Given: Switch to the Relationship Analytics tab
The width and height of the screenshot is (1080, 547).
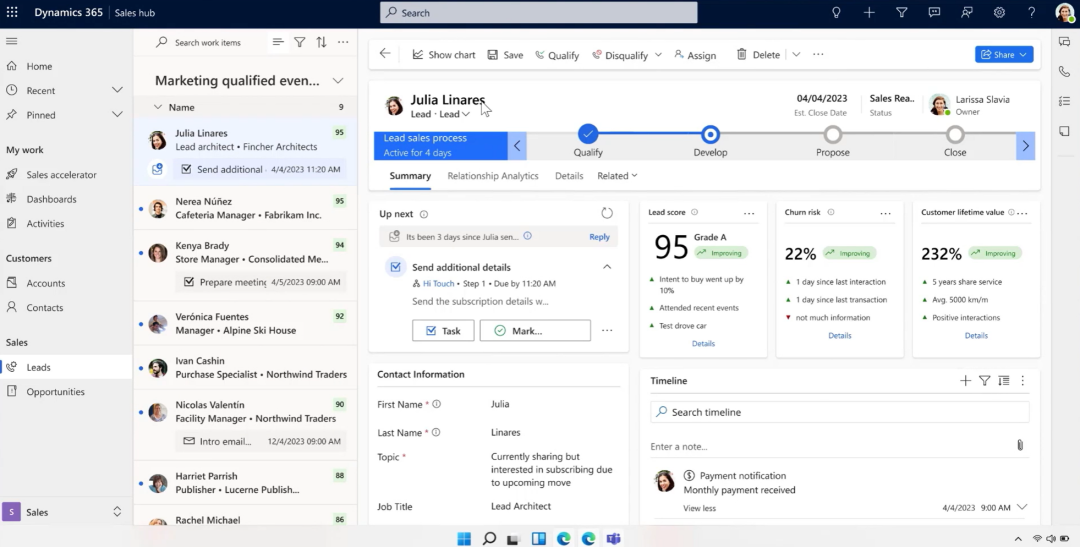Looking at the screenshot, I should (492, 176).
